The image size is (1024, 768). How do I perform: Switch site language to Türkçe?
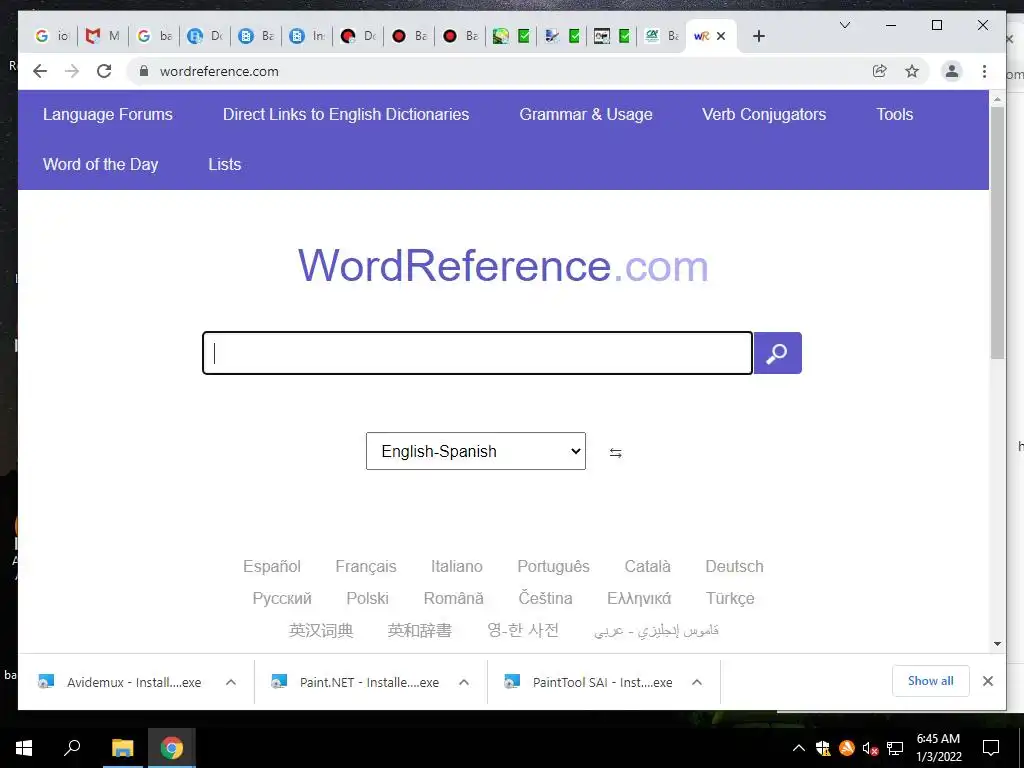tap(730, 598)
